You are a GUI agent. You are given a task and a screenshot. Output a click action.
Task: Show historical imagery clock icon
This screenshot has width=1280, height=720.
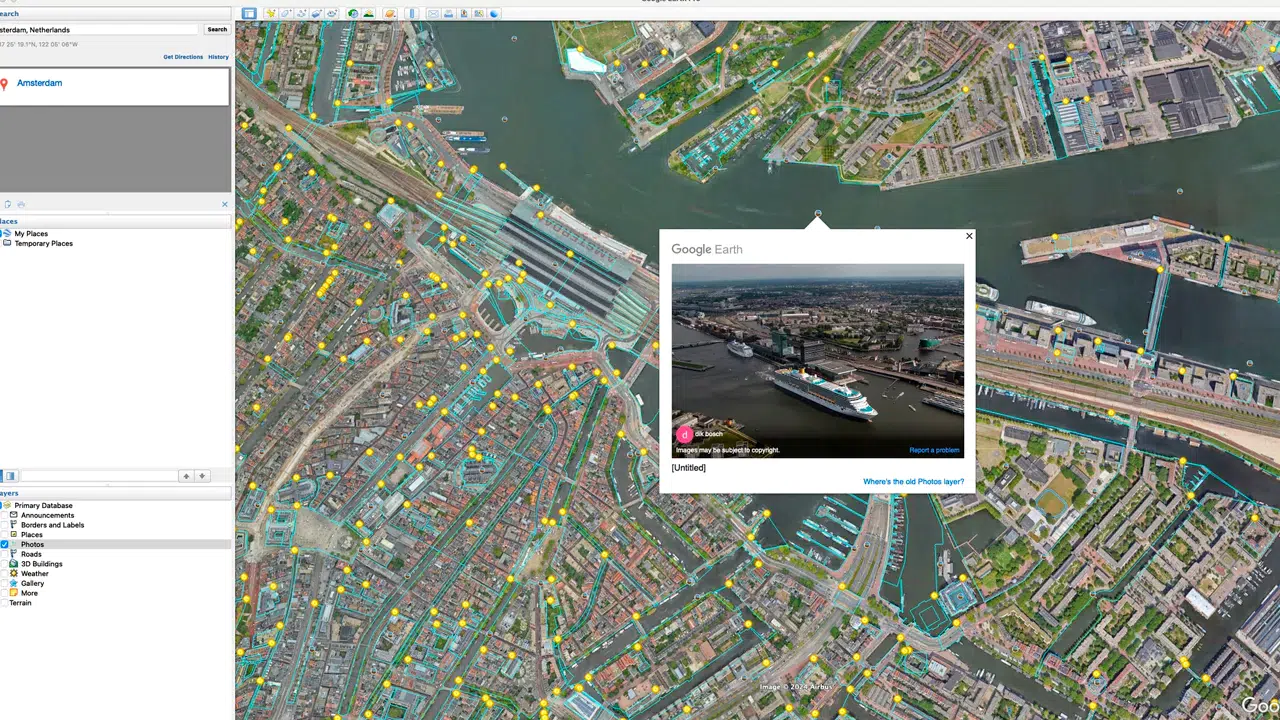coord(353,14)
